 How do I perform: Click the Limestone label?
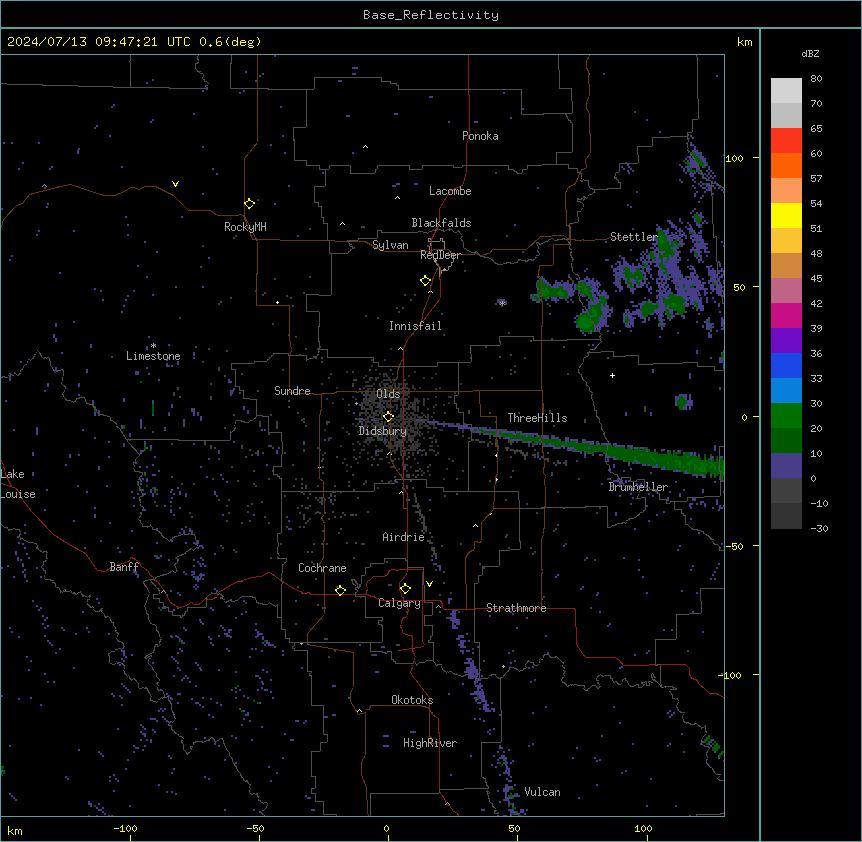(153, 356)
